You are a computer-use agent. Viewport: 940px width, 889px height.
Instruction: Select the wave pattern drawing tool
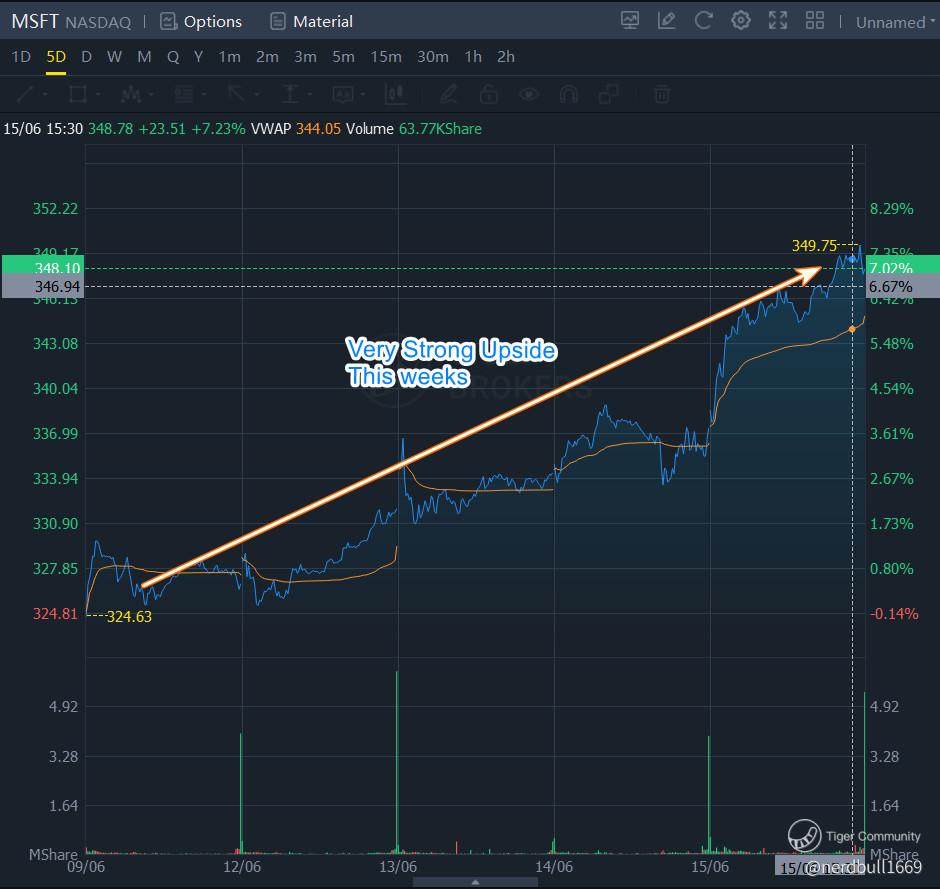[x=131, y=94]
